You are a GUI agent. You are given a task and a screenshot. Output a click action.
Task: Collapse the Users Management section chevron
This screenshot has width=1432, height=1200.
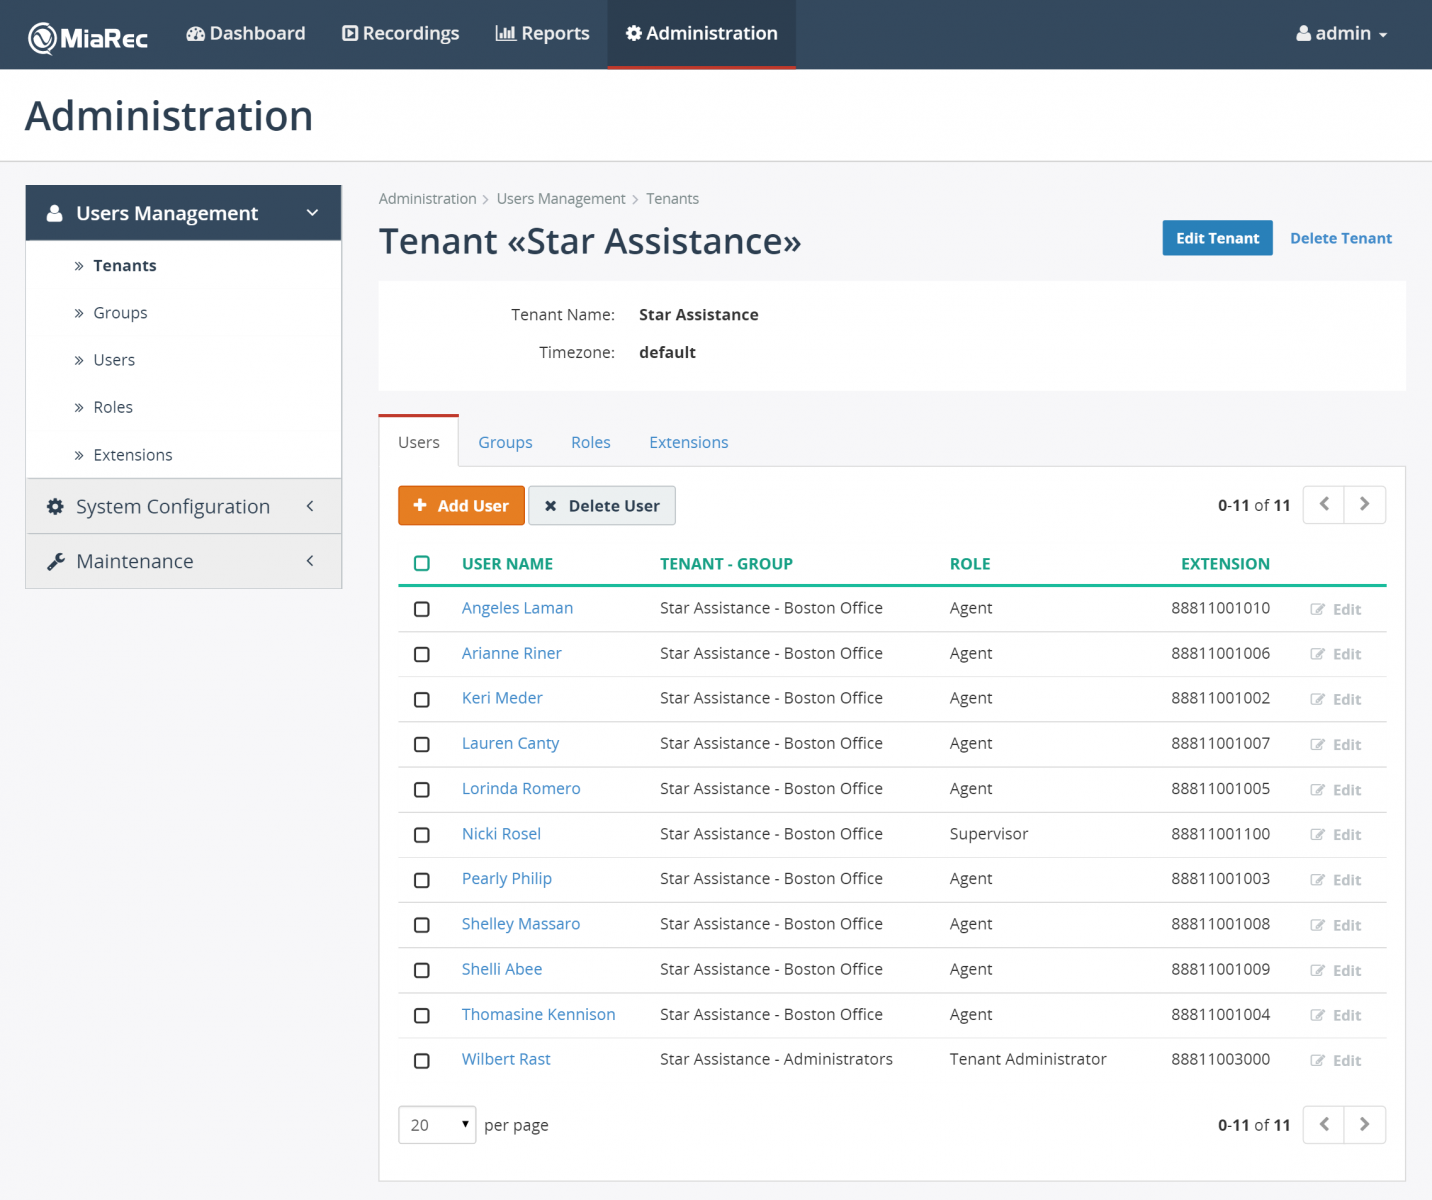click(312, 213)
